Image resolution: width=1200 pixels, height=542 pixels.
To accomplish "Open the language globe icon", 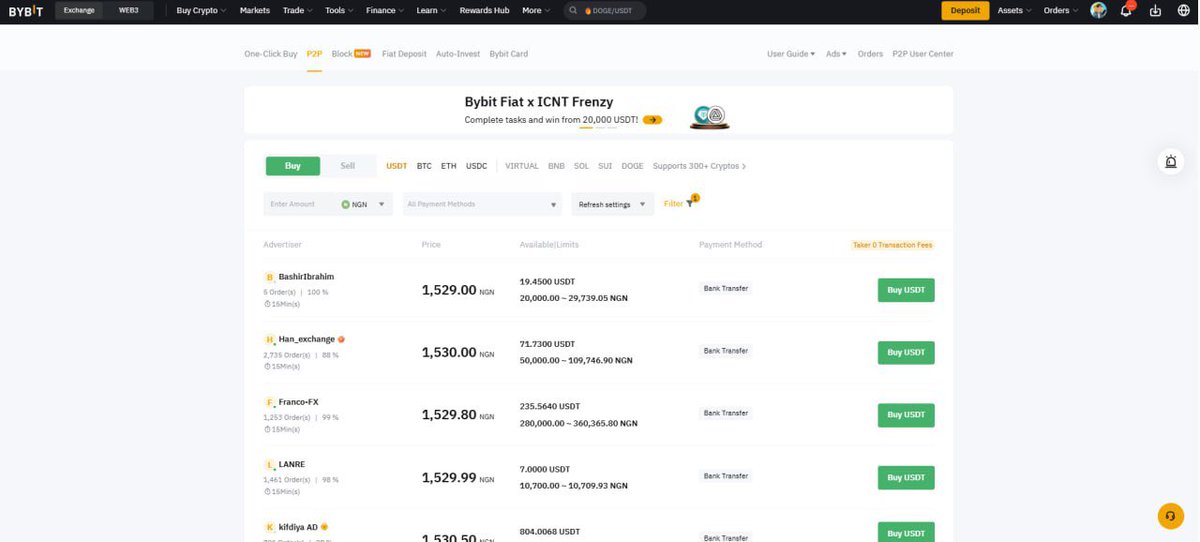I will [1183, 10].
